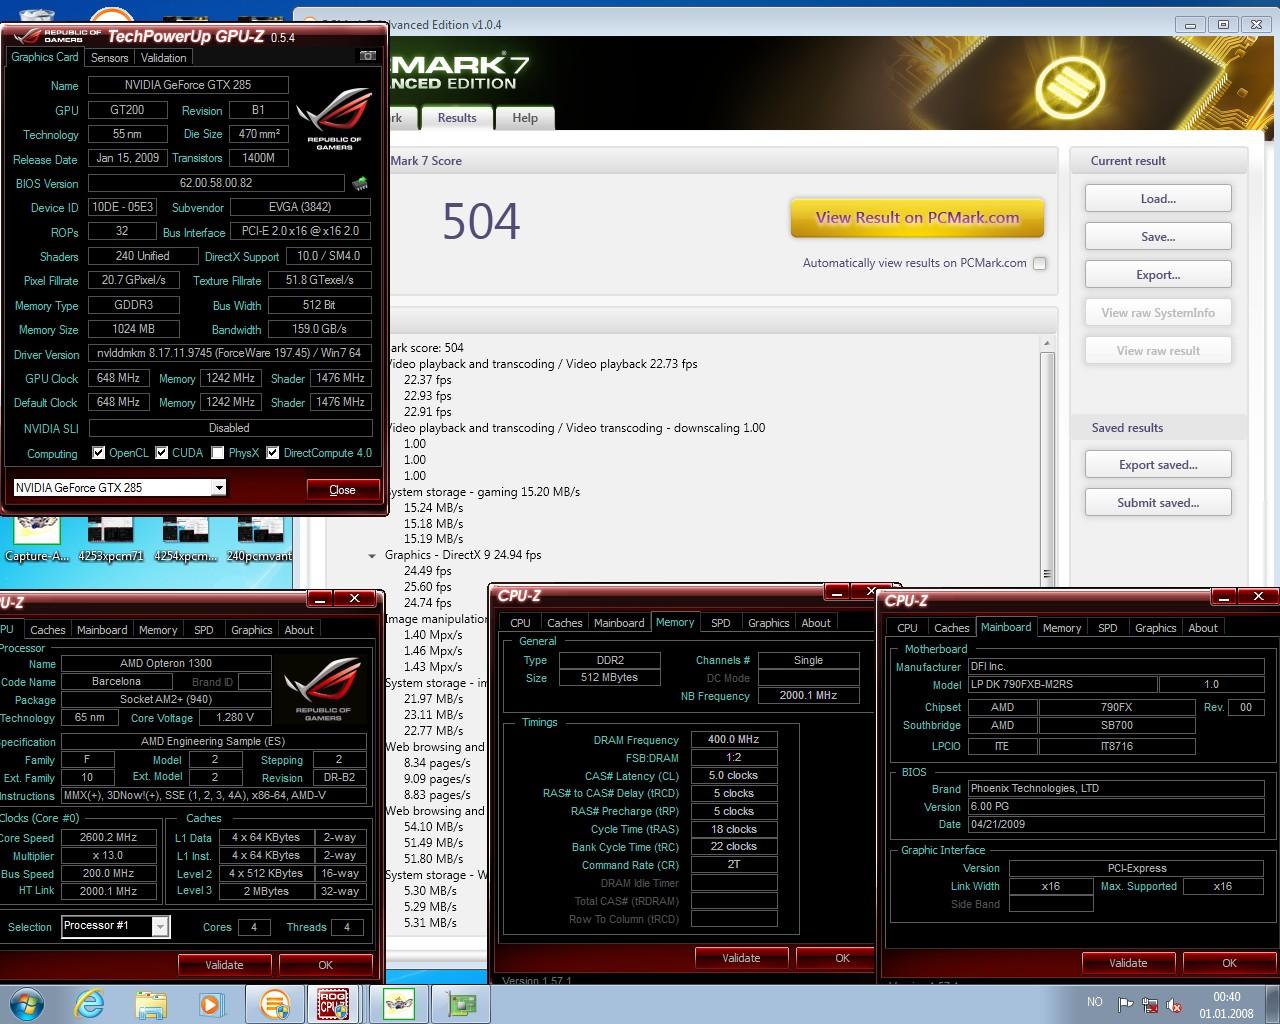Click the Export... button under Current result
This screenshot has width=1280, height=1024.
[1158, 275]
